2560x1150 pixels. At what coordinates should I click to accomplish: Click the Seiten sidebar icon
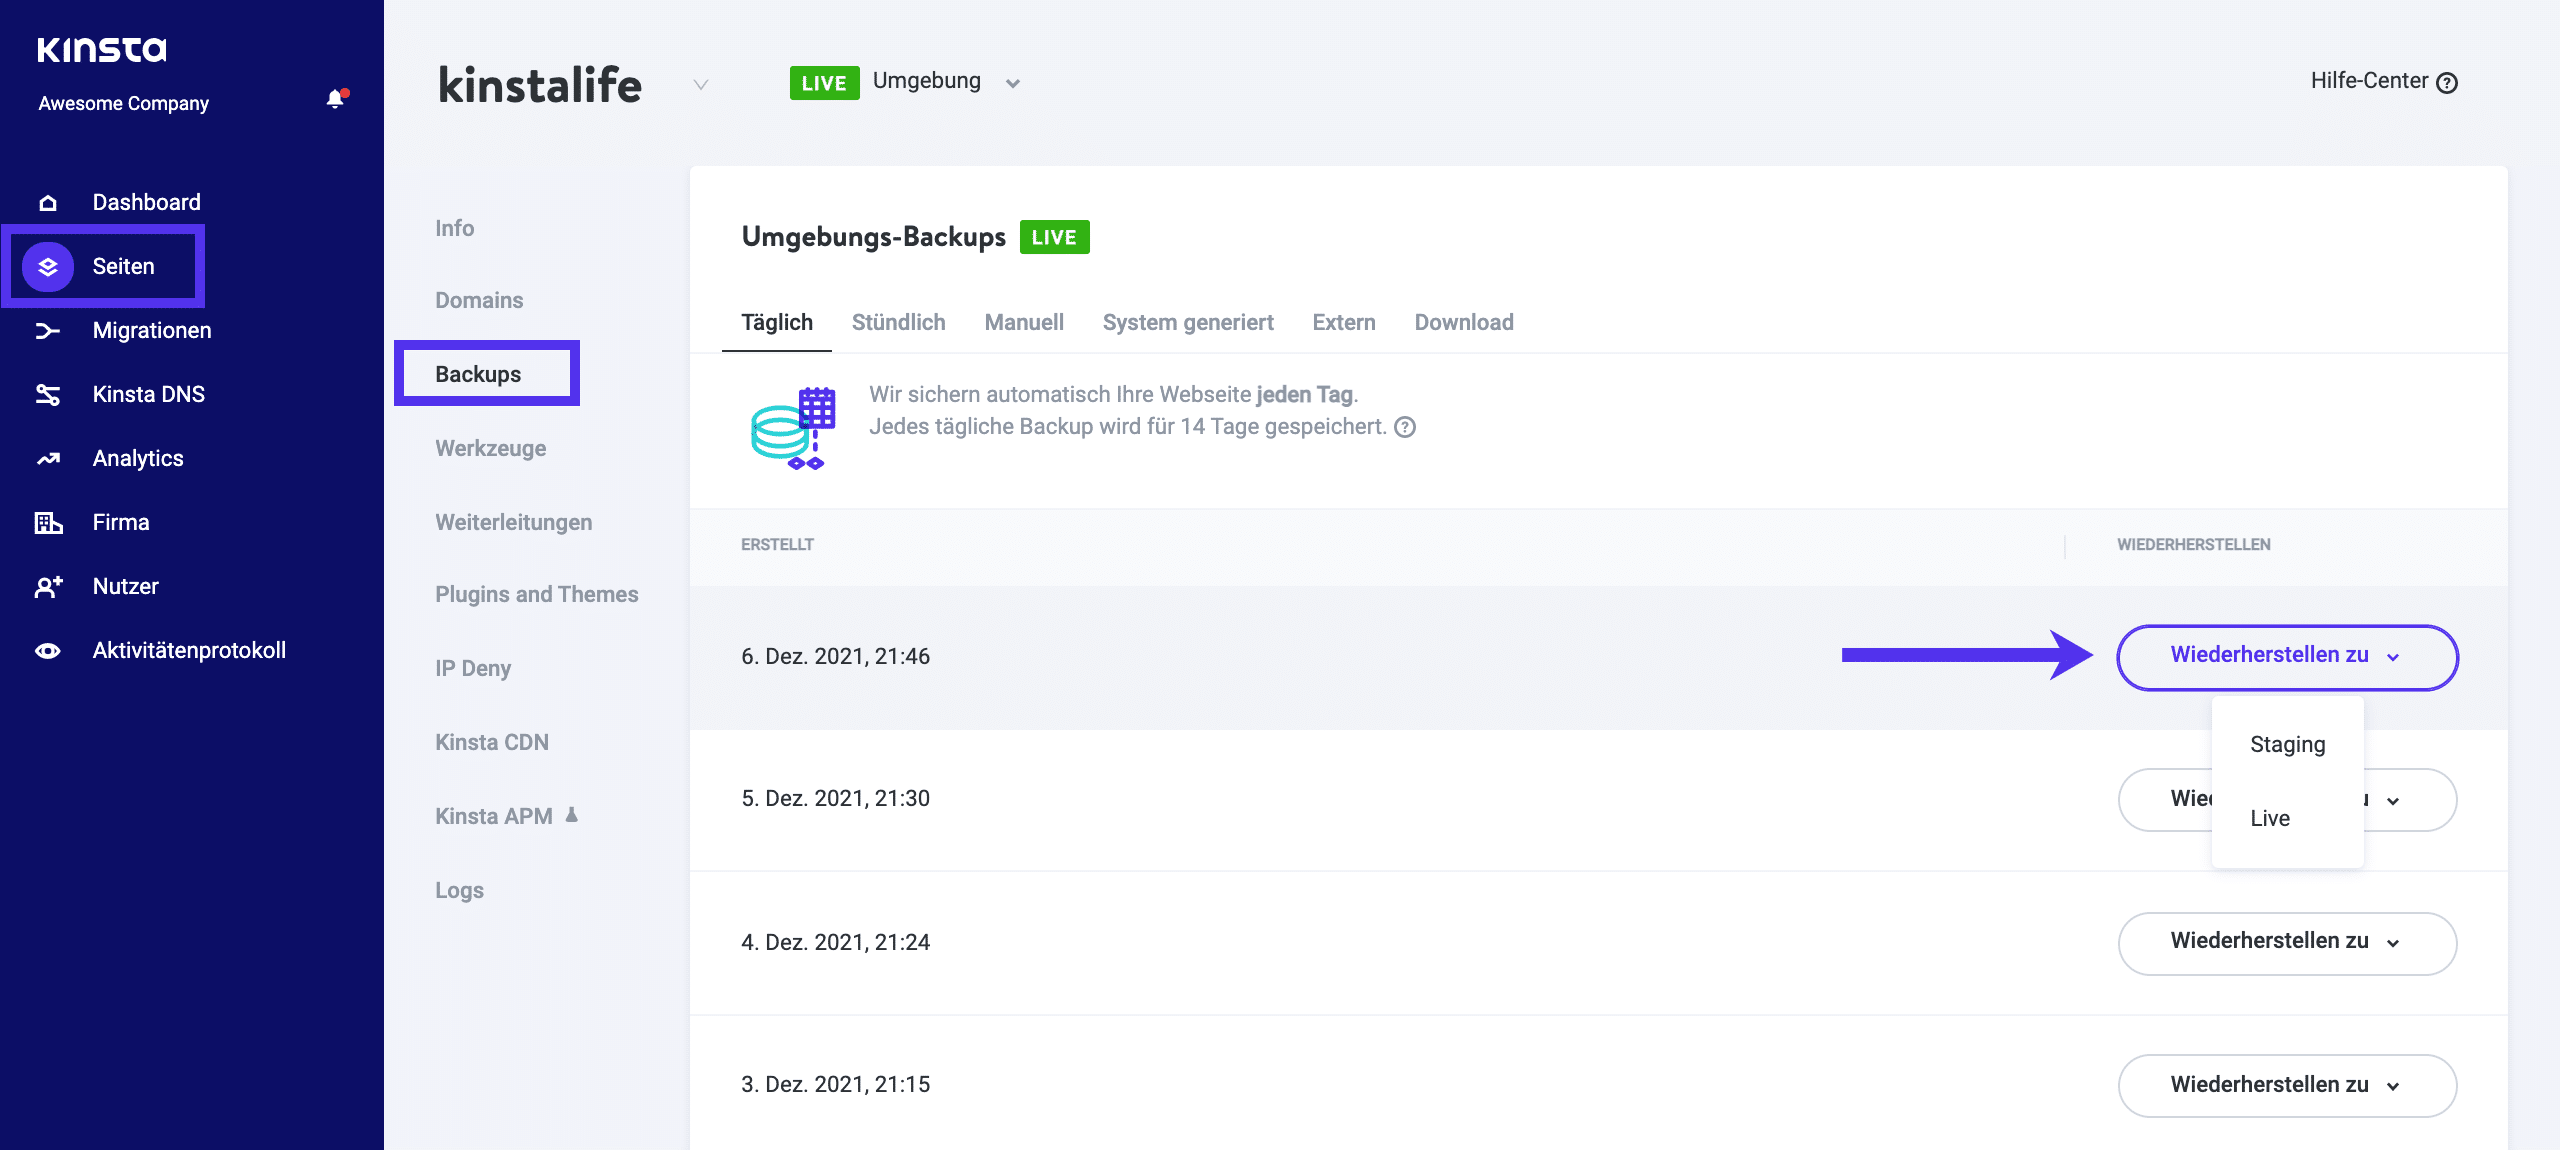tap(47, 265)
